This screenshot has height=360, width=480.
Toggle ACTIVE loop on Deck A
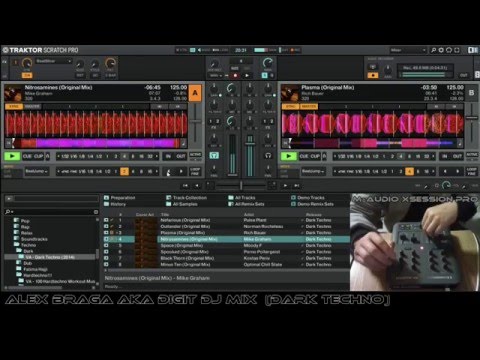tap(195, 155)
